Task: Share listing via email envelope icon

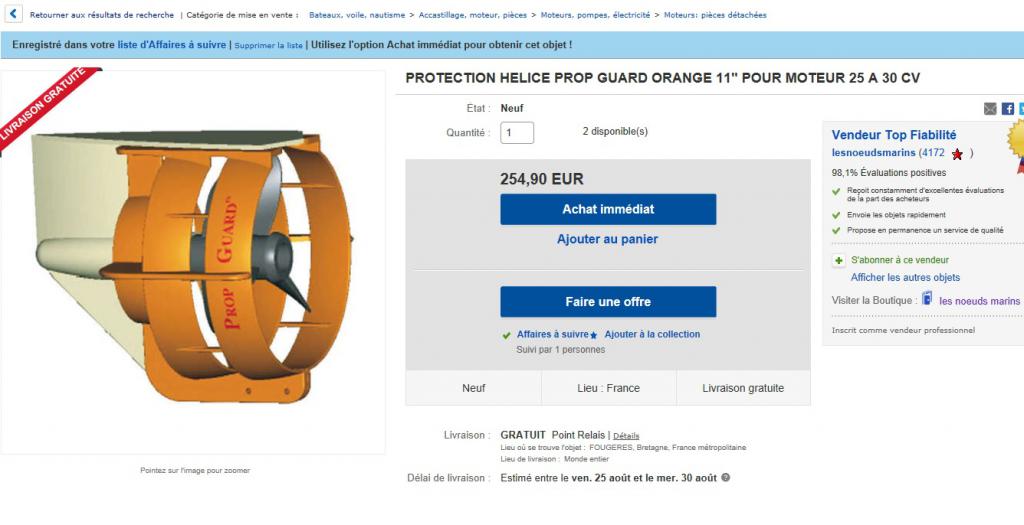Action: point(990,109)
